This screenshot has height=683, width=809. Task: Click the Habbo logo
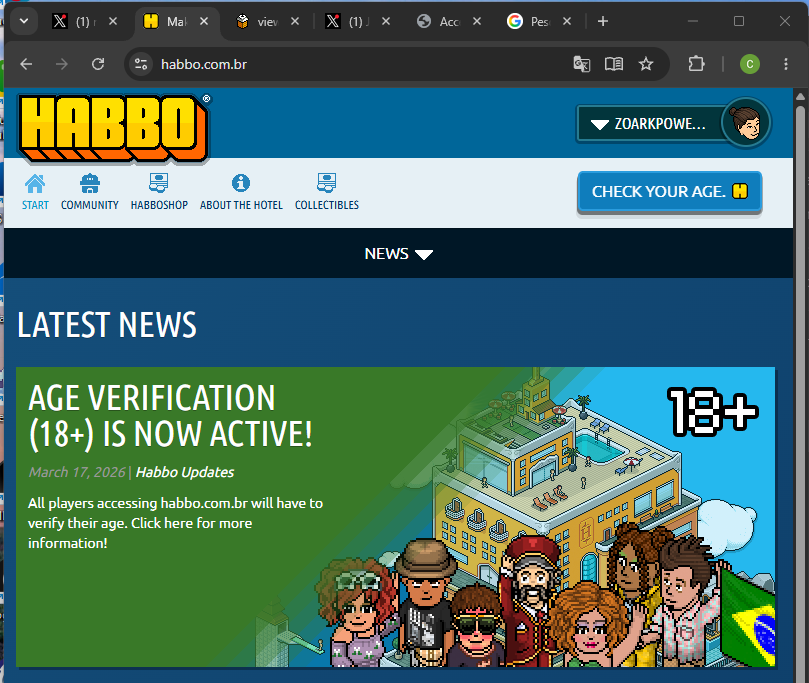coord(114,128)
